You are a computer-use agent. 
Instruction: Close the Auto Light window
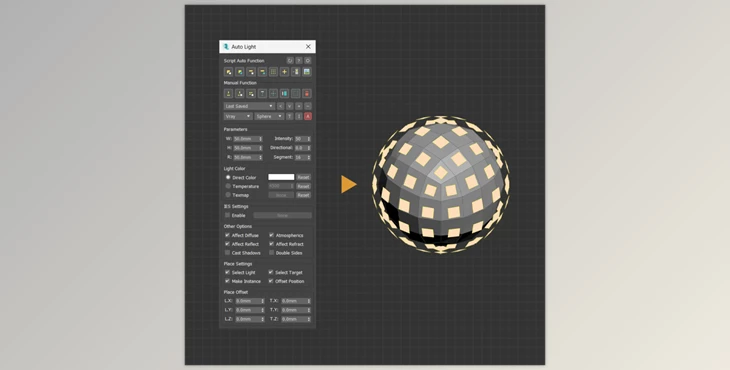click(x=308, y=47)
